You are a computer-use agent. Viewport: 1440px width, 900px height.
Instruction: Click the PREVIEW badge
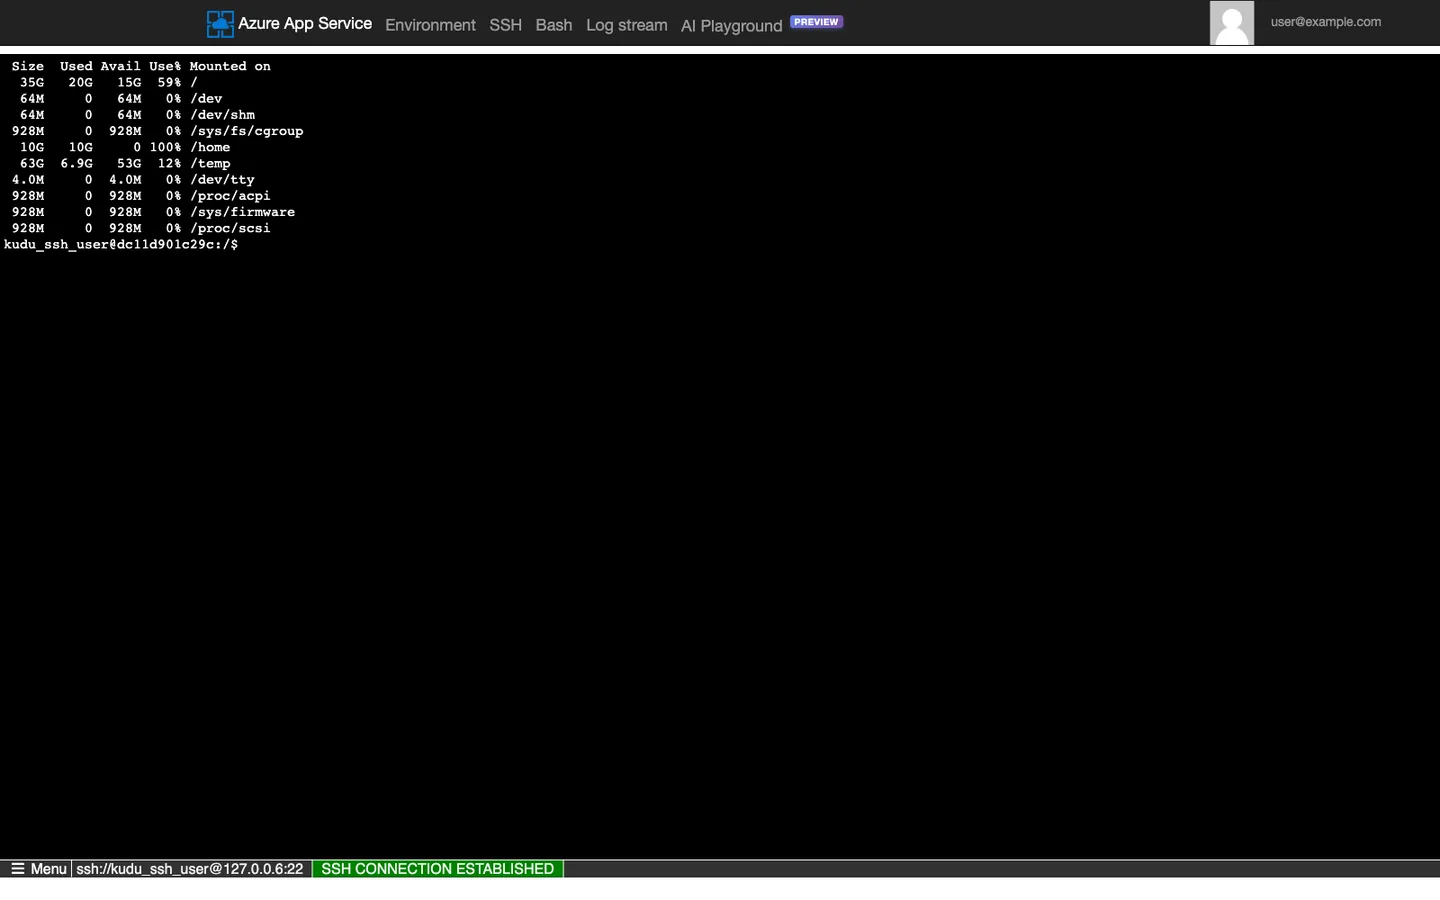816,22
